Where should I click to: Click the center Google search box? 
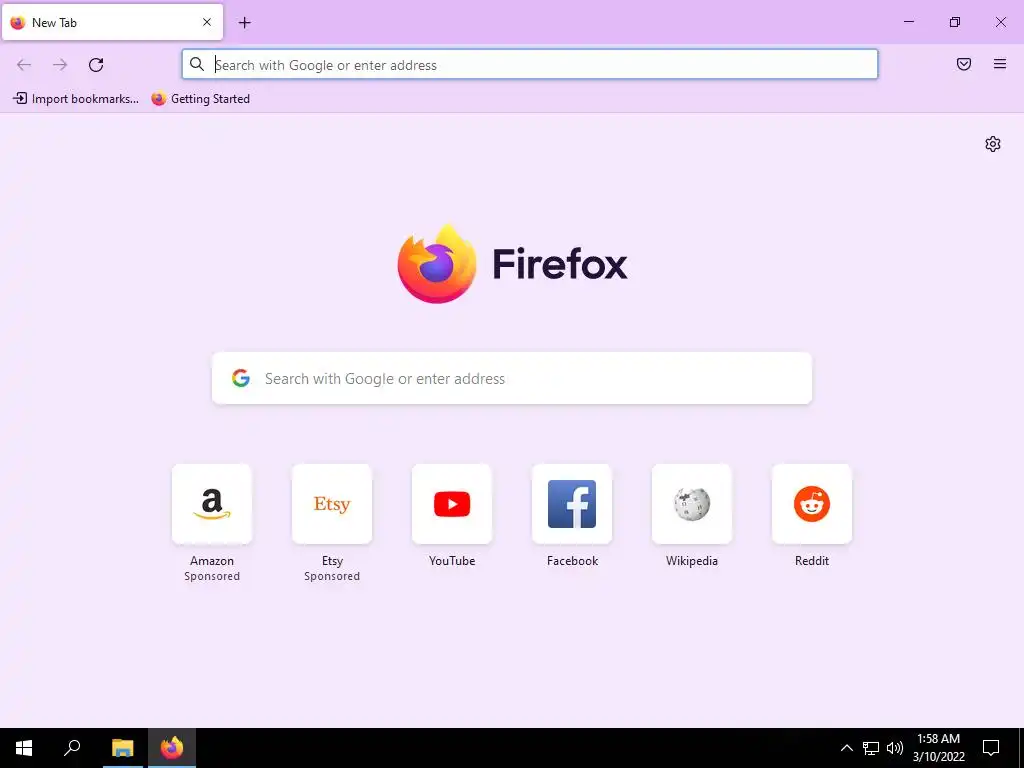(512, 378)
